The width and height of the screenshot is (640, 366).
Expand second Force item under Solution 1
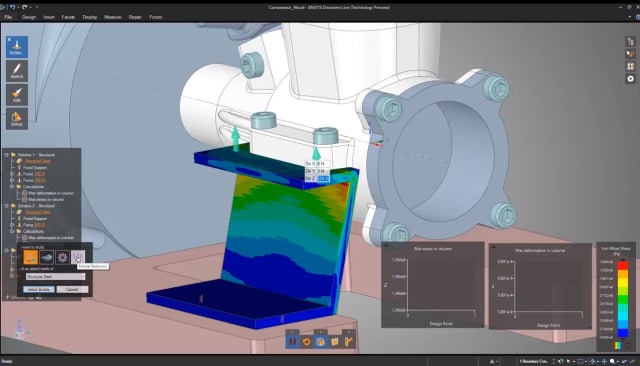pos(12,180)
